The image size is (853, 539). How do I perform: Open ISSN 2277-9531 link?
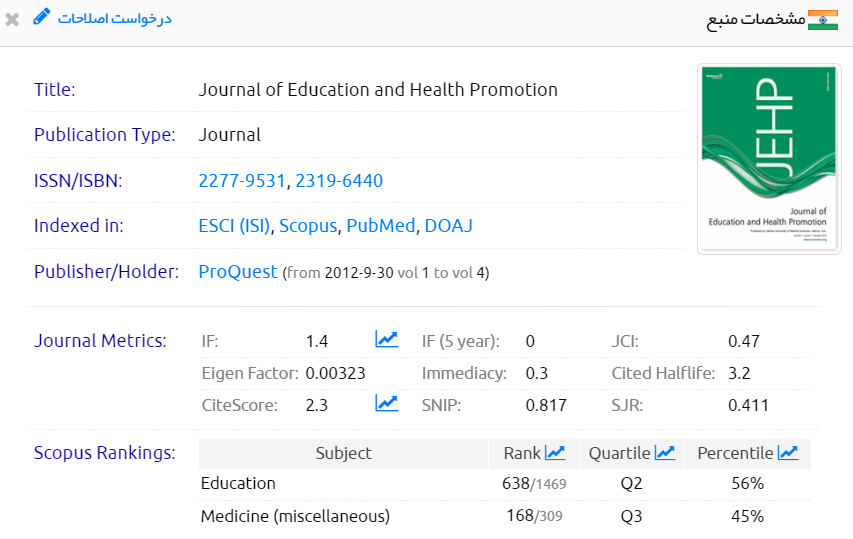pyautogui.click(x=242, y=181)
